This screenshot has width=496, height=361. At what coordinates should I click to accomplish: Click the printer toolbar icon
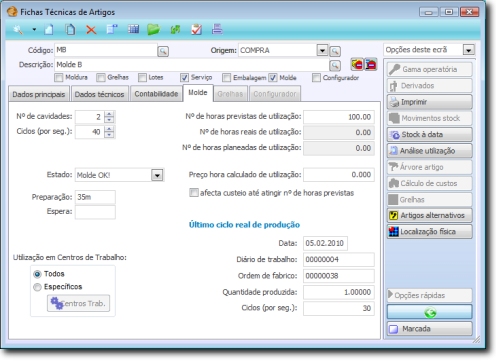[217, 29]
